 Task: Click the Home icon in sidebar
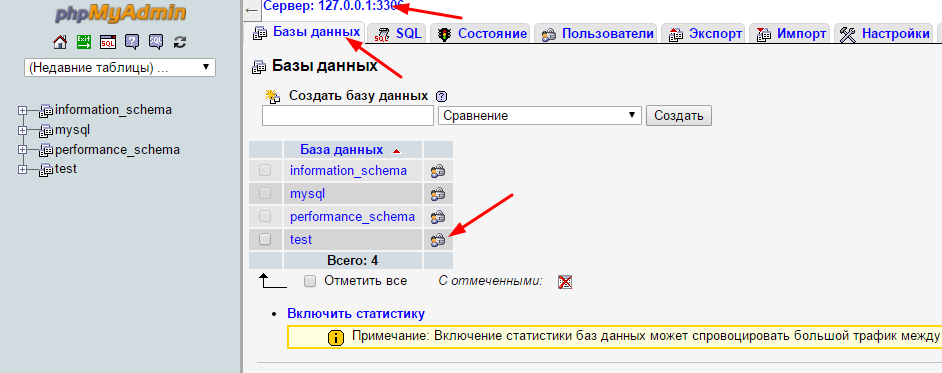point(59,42)
